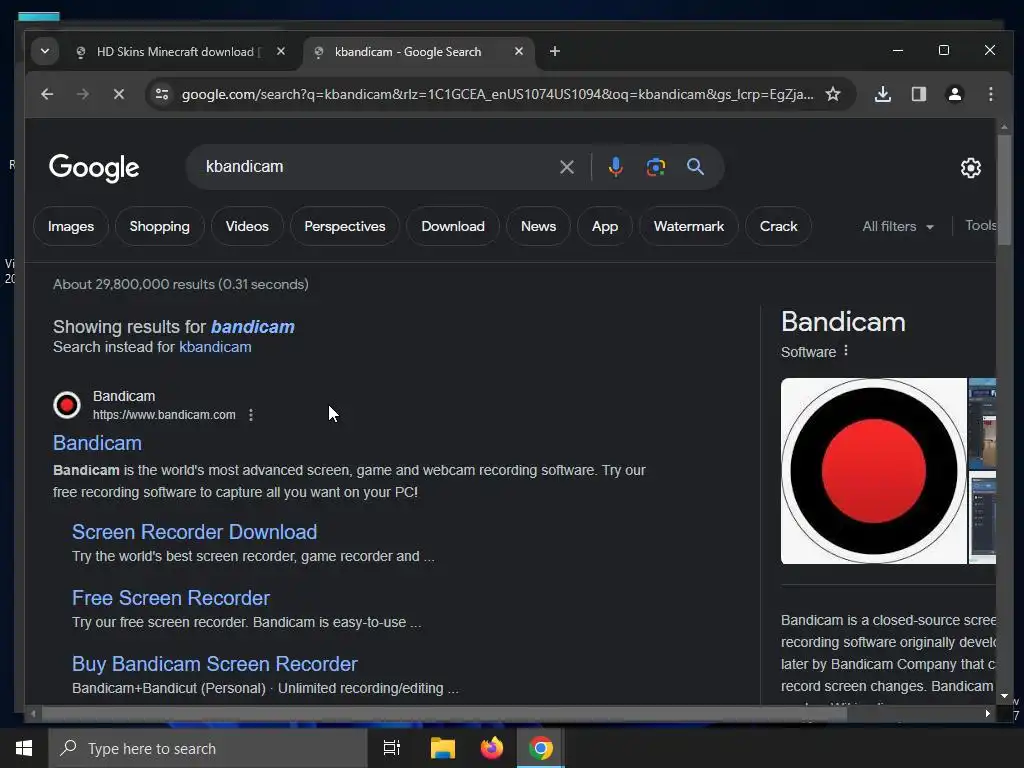Click the horizontal scrollbar right arrow
1024x768 pixels.
(987, 714)
